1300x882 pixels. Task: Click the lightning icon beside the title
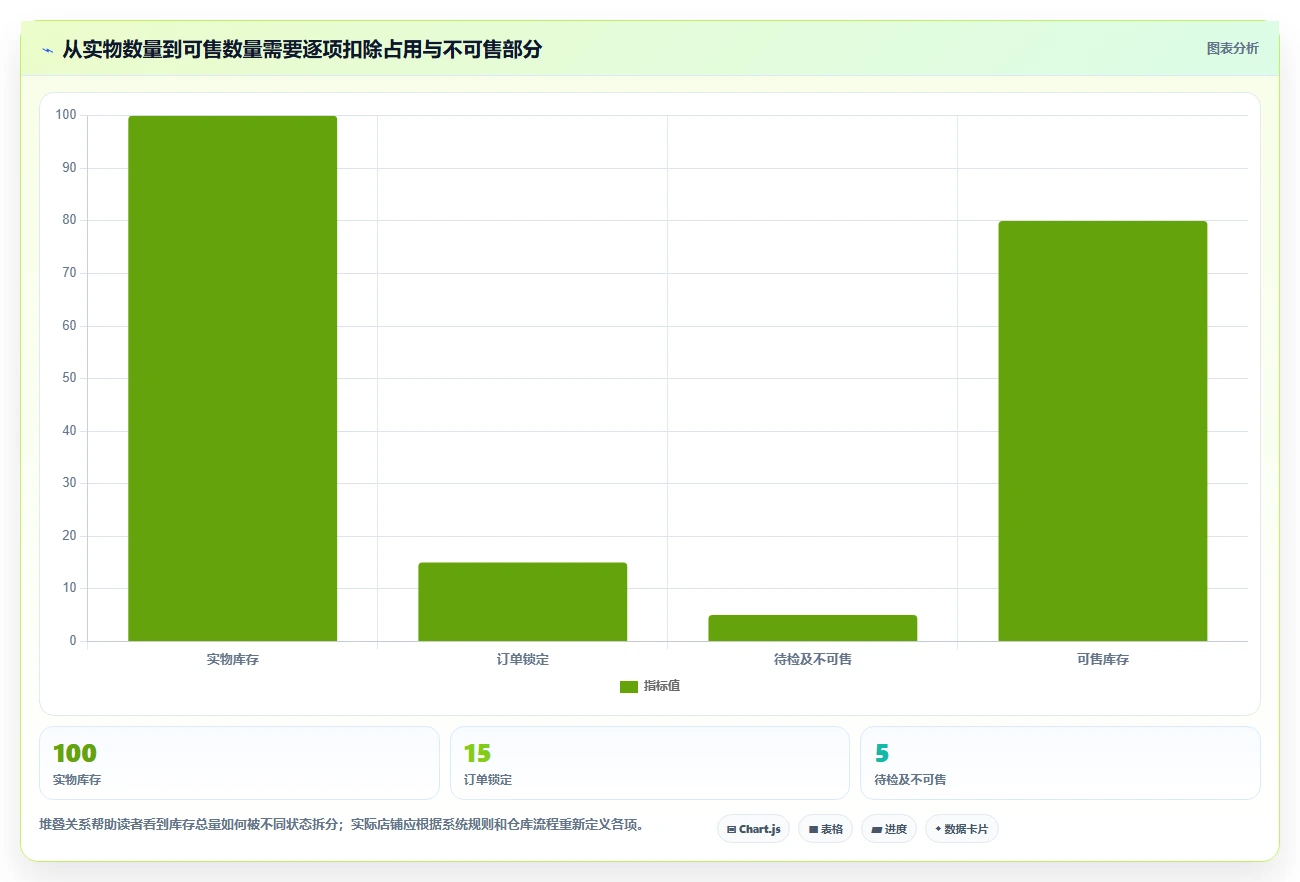(x=47, y=50)
